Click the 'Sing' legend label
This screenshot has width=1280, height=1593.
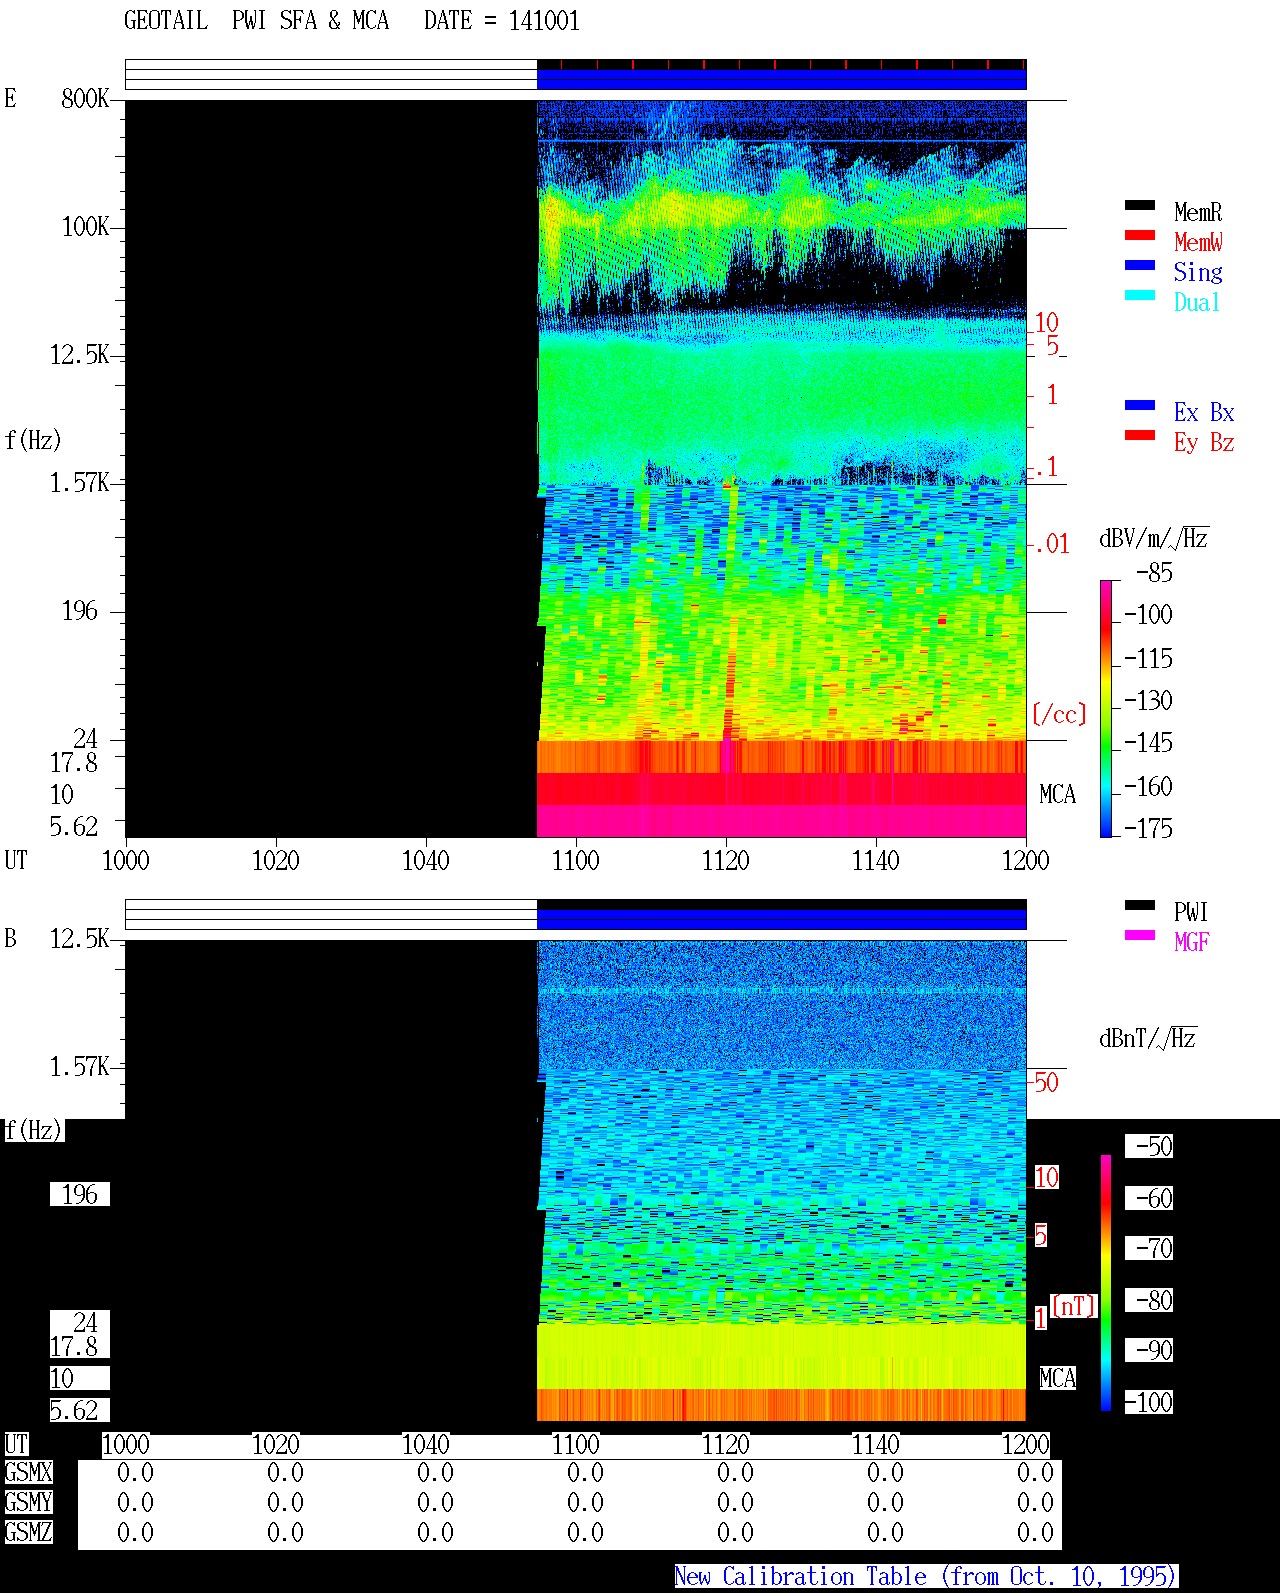[x=1198, y=272]
